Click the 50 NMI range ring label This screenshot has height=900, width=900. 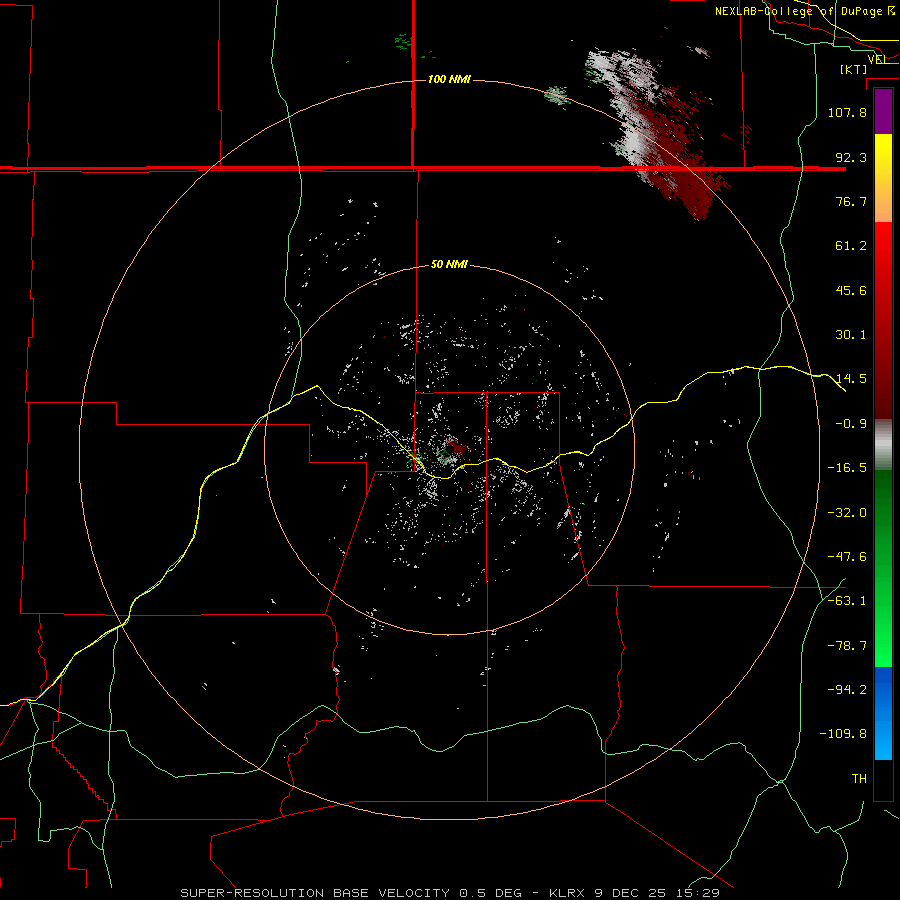(449, 264)
